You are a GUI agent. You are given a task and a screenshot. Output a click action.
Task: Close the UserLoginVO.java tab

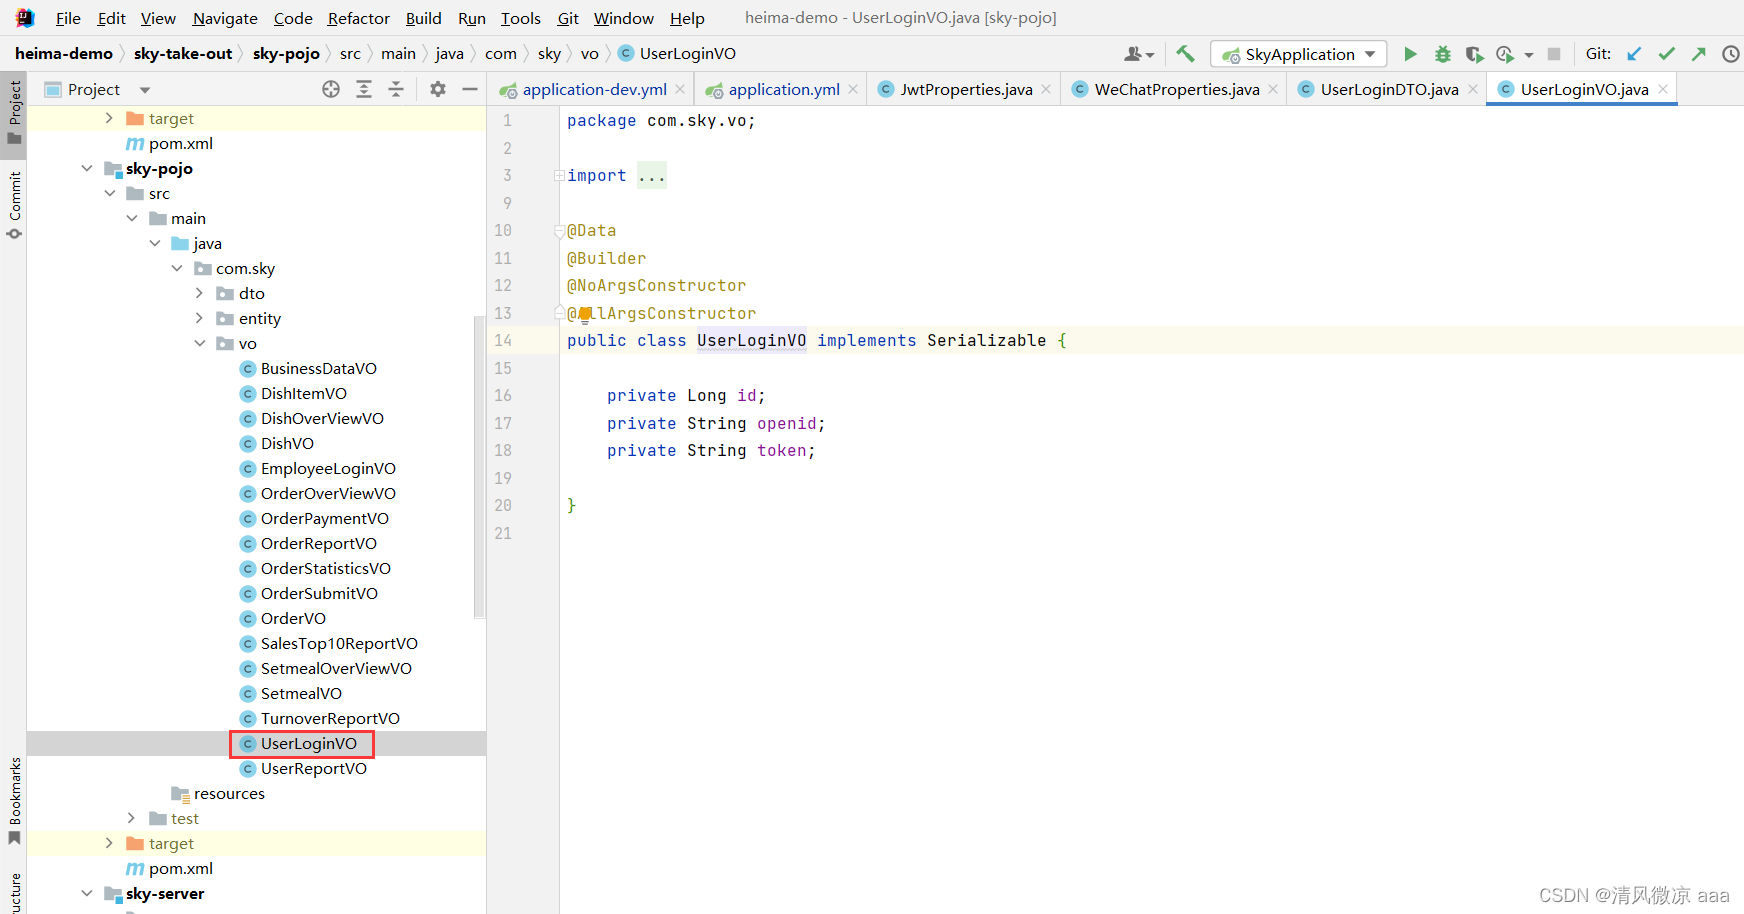click(1663, 89)
